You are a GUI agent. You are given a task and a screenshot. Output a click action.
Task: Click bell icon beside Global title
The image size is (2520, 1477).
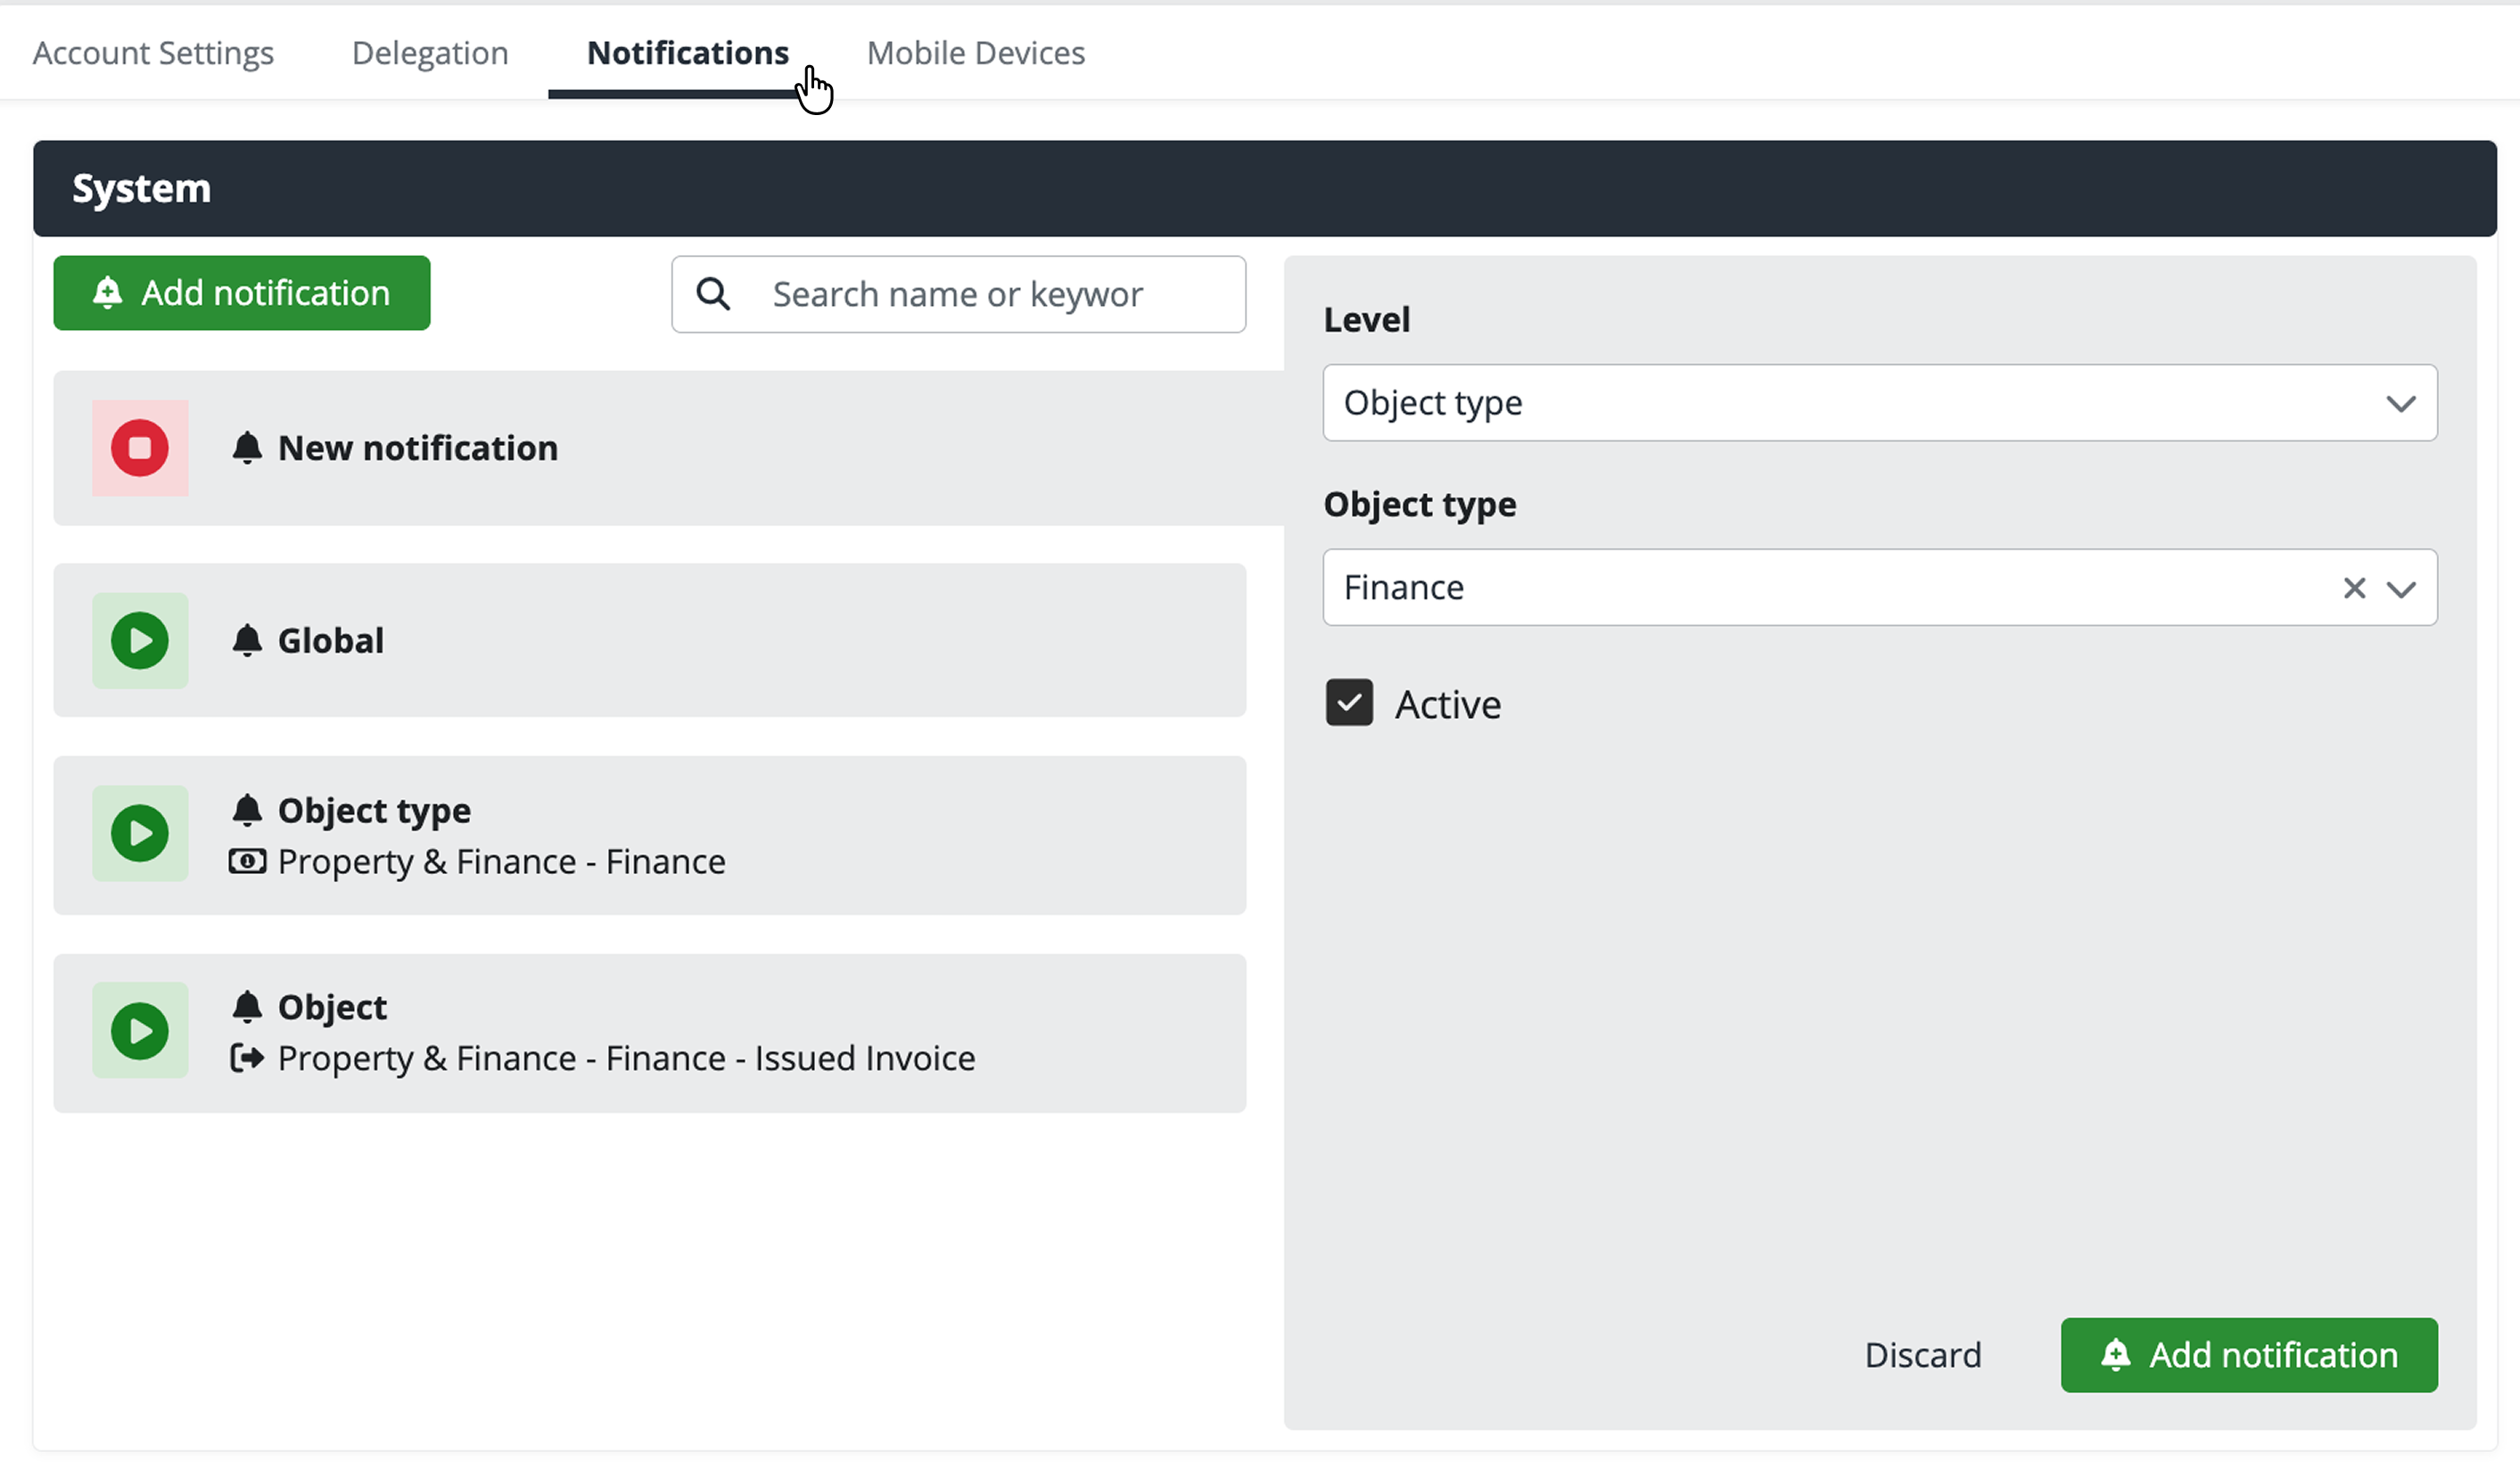[247, 640]
